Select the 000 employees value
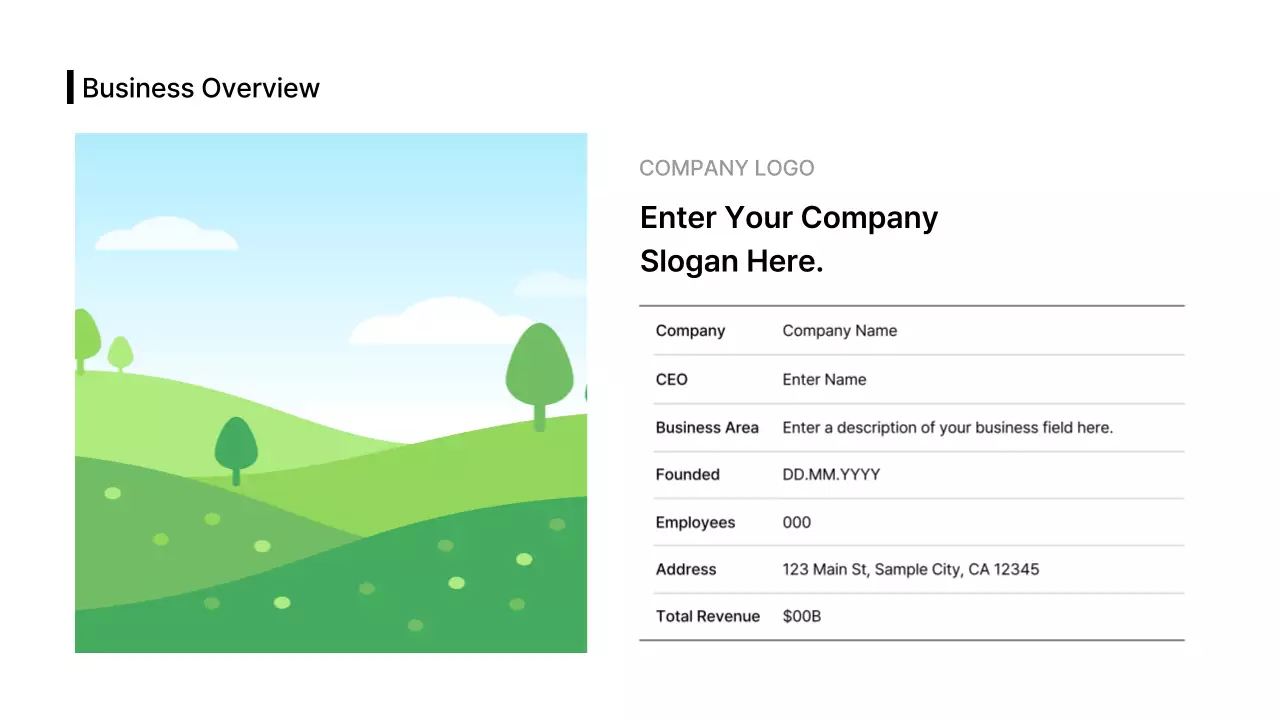 pos(796,523)
